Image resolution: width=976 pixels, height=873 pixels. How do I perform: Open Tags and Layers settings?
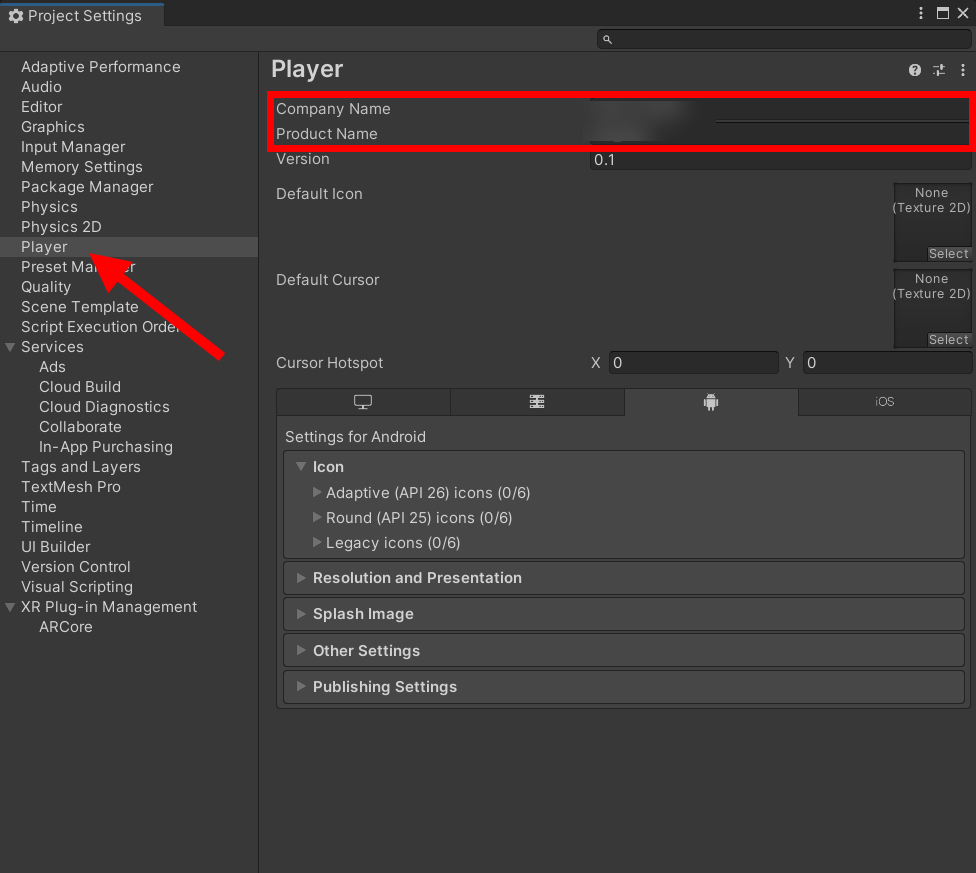(x=81, y=467)
